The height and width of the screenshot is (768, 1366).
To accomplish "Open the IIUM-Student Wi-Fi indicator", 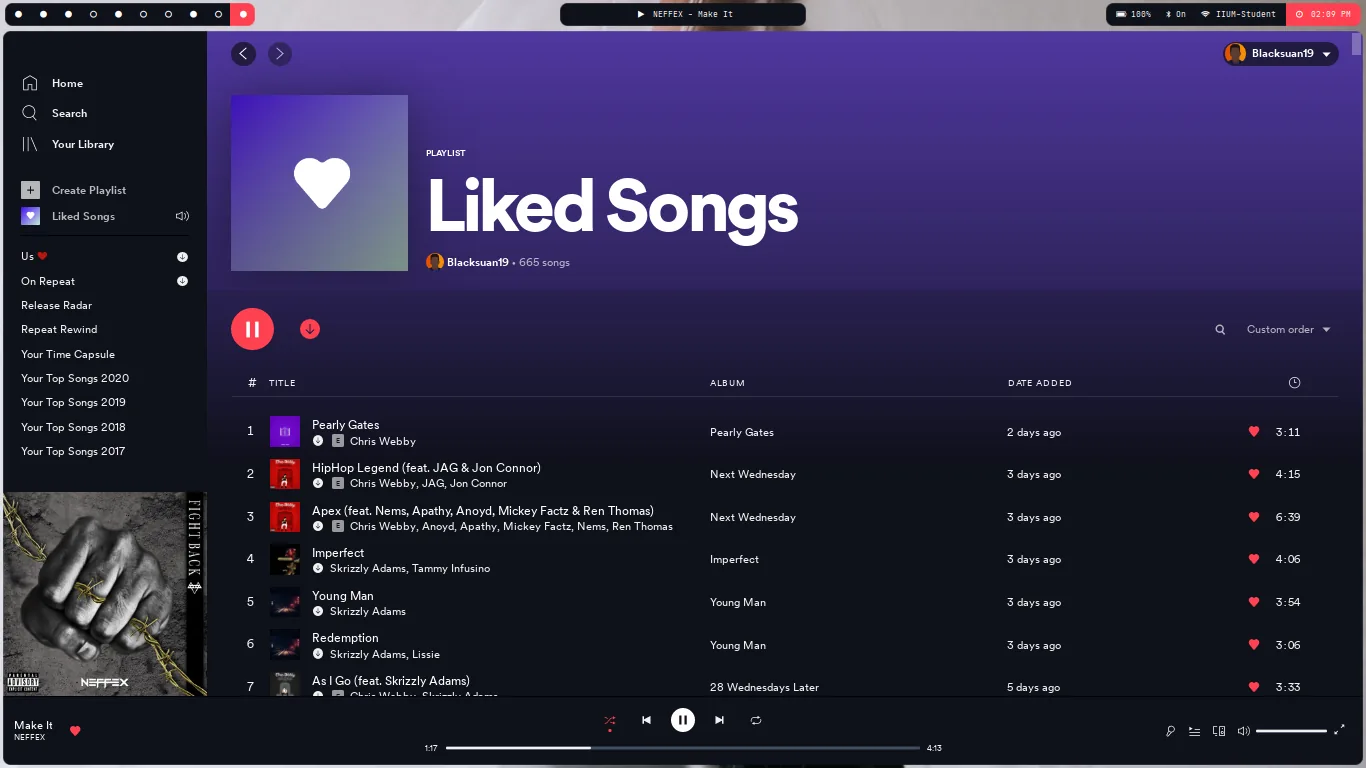I will [x=1238, y=14].
